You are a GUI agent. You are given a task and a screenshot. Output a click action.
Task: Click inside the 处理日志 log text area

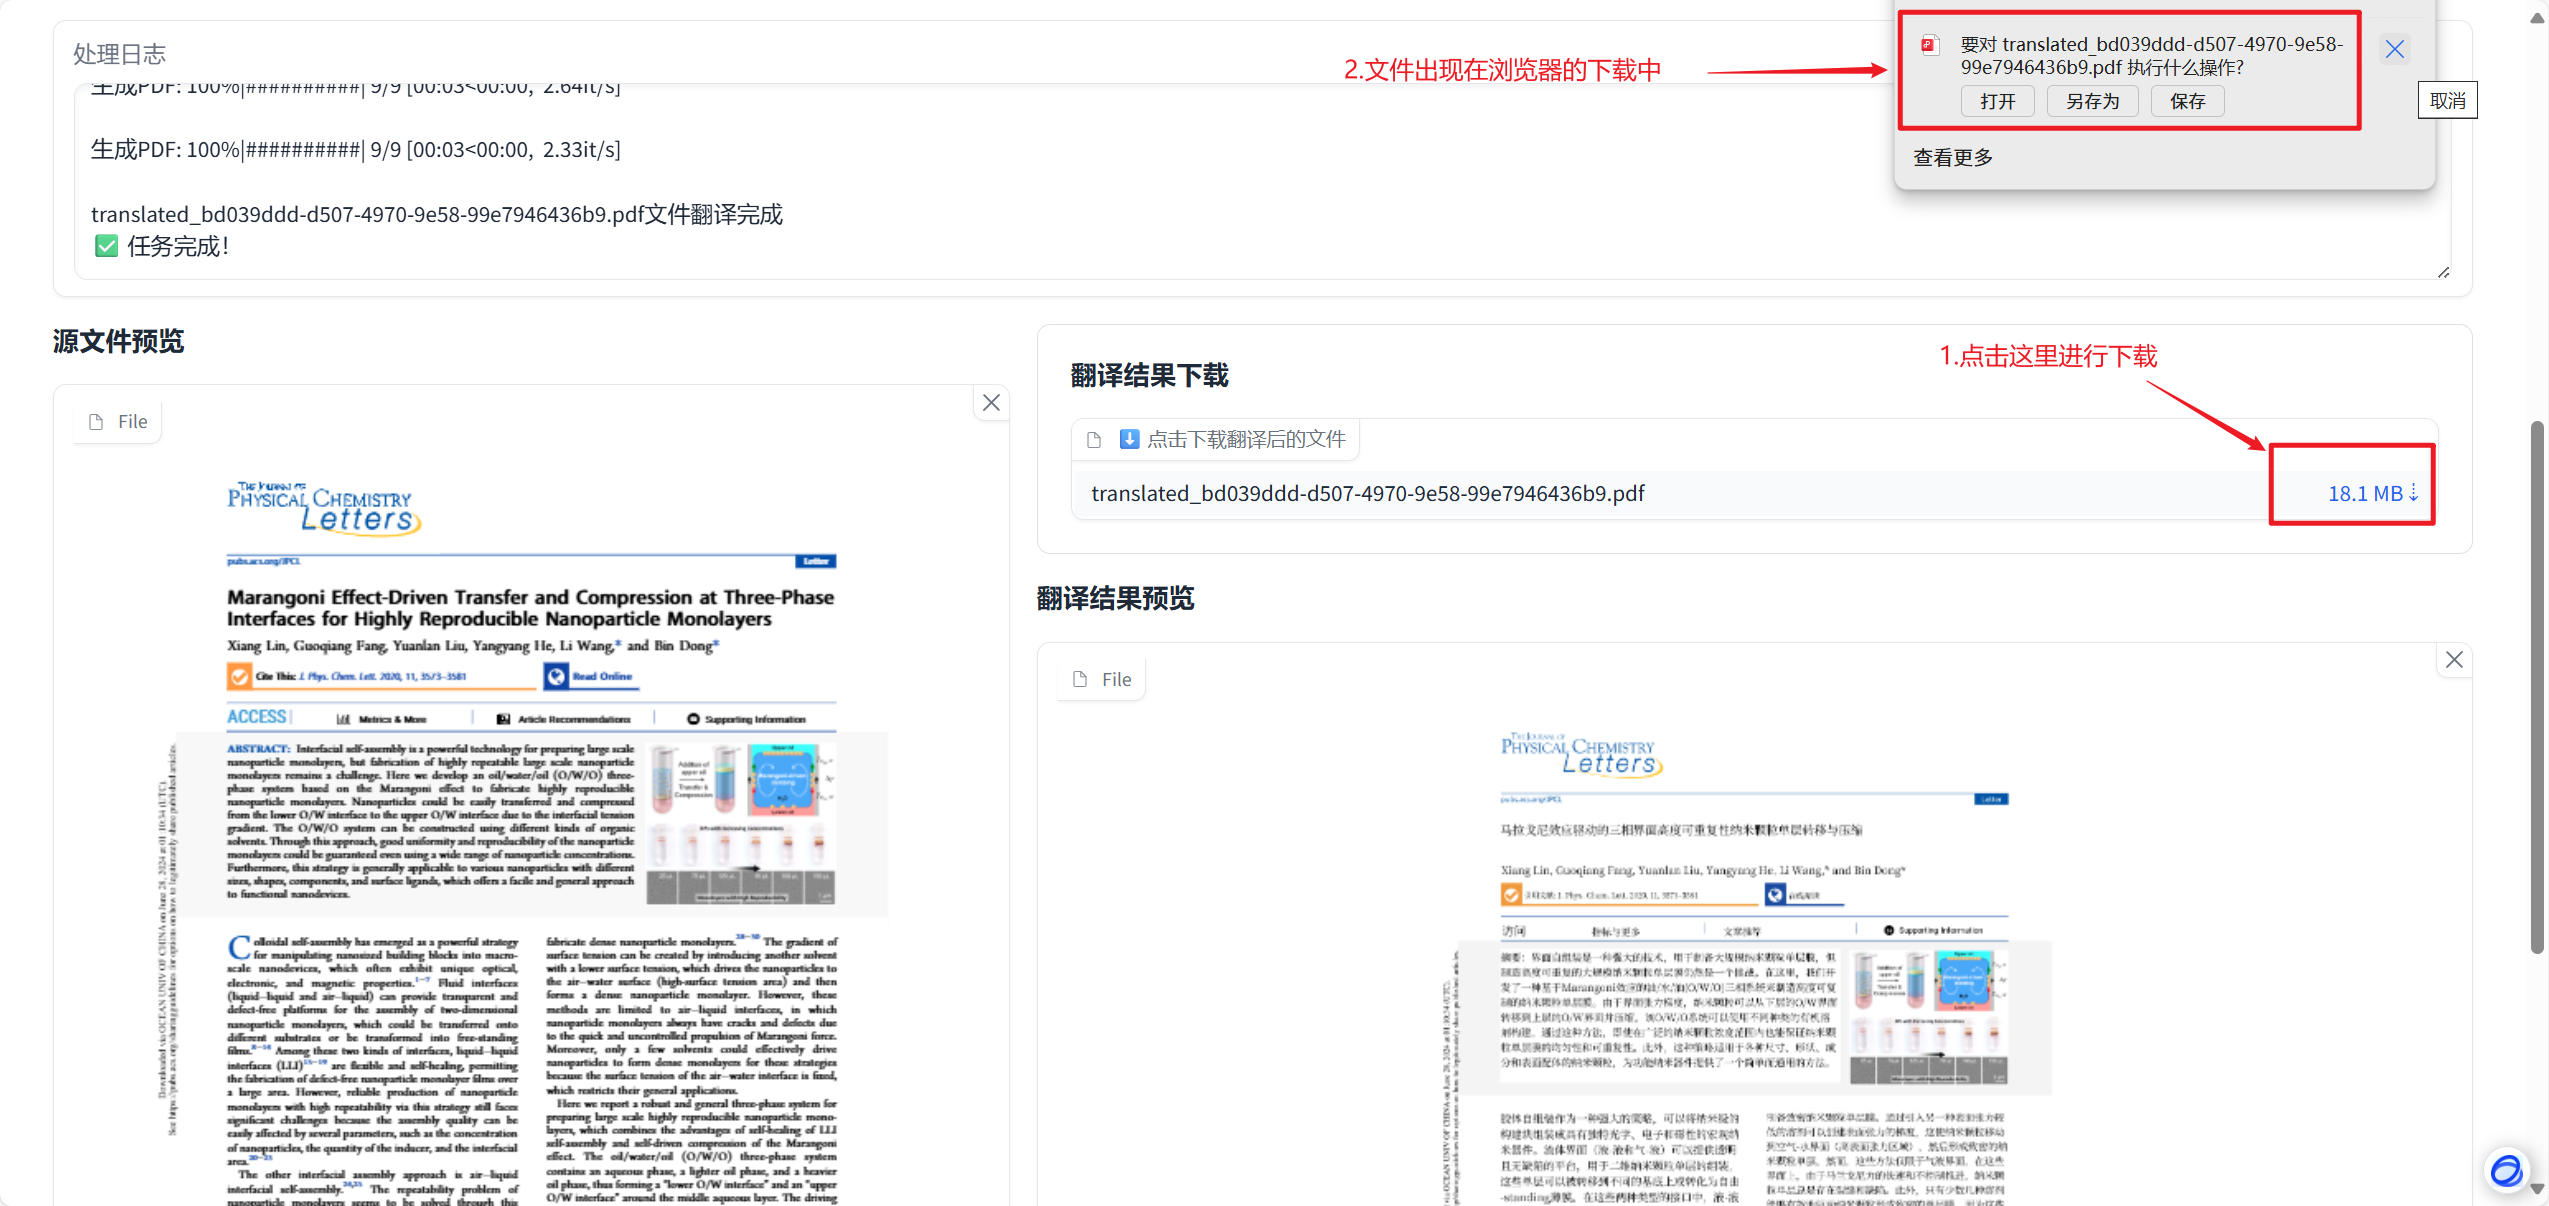[x=1200, y=180]
